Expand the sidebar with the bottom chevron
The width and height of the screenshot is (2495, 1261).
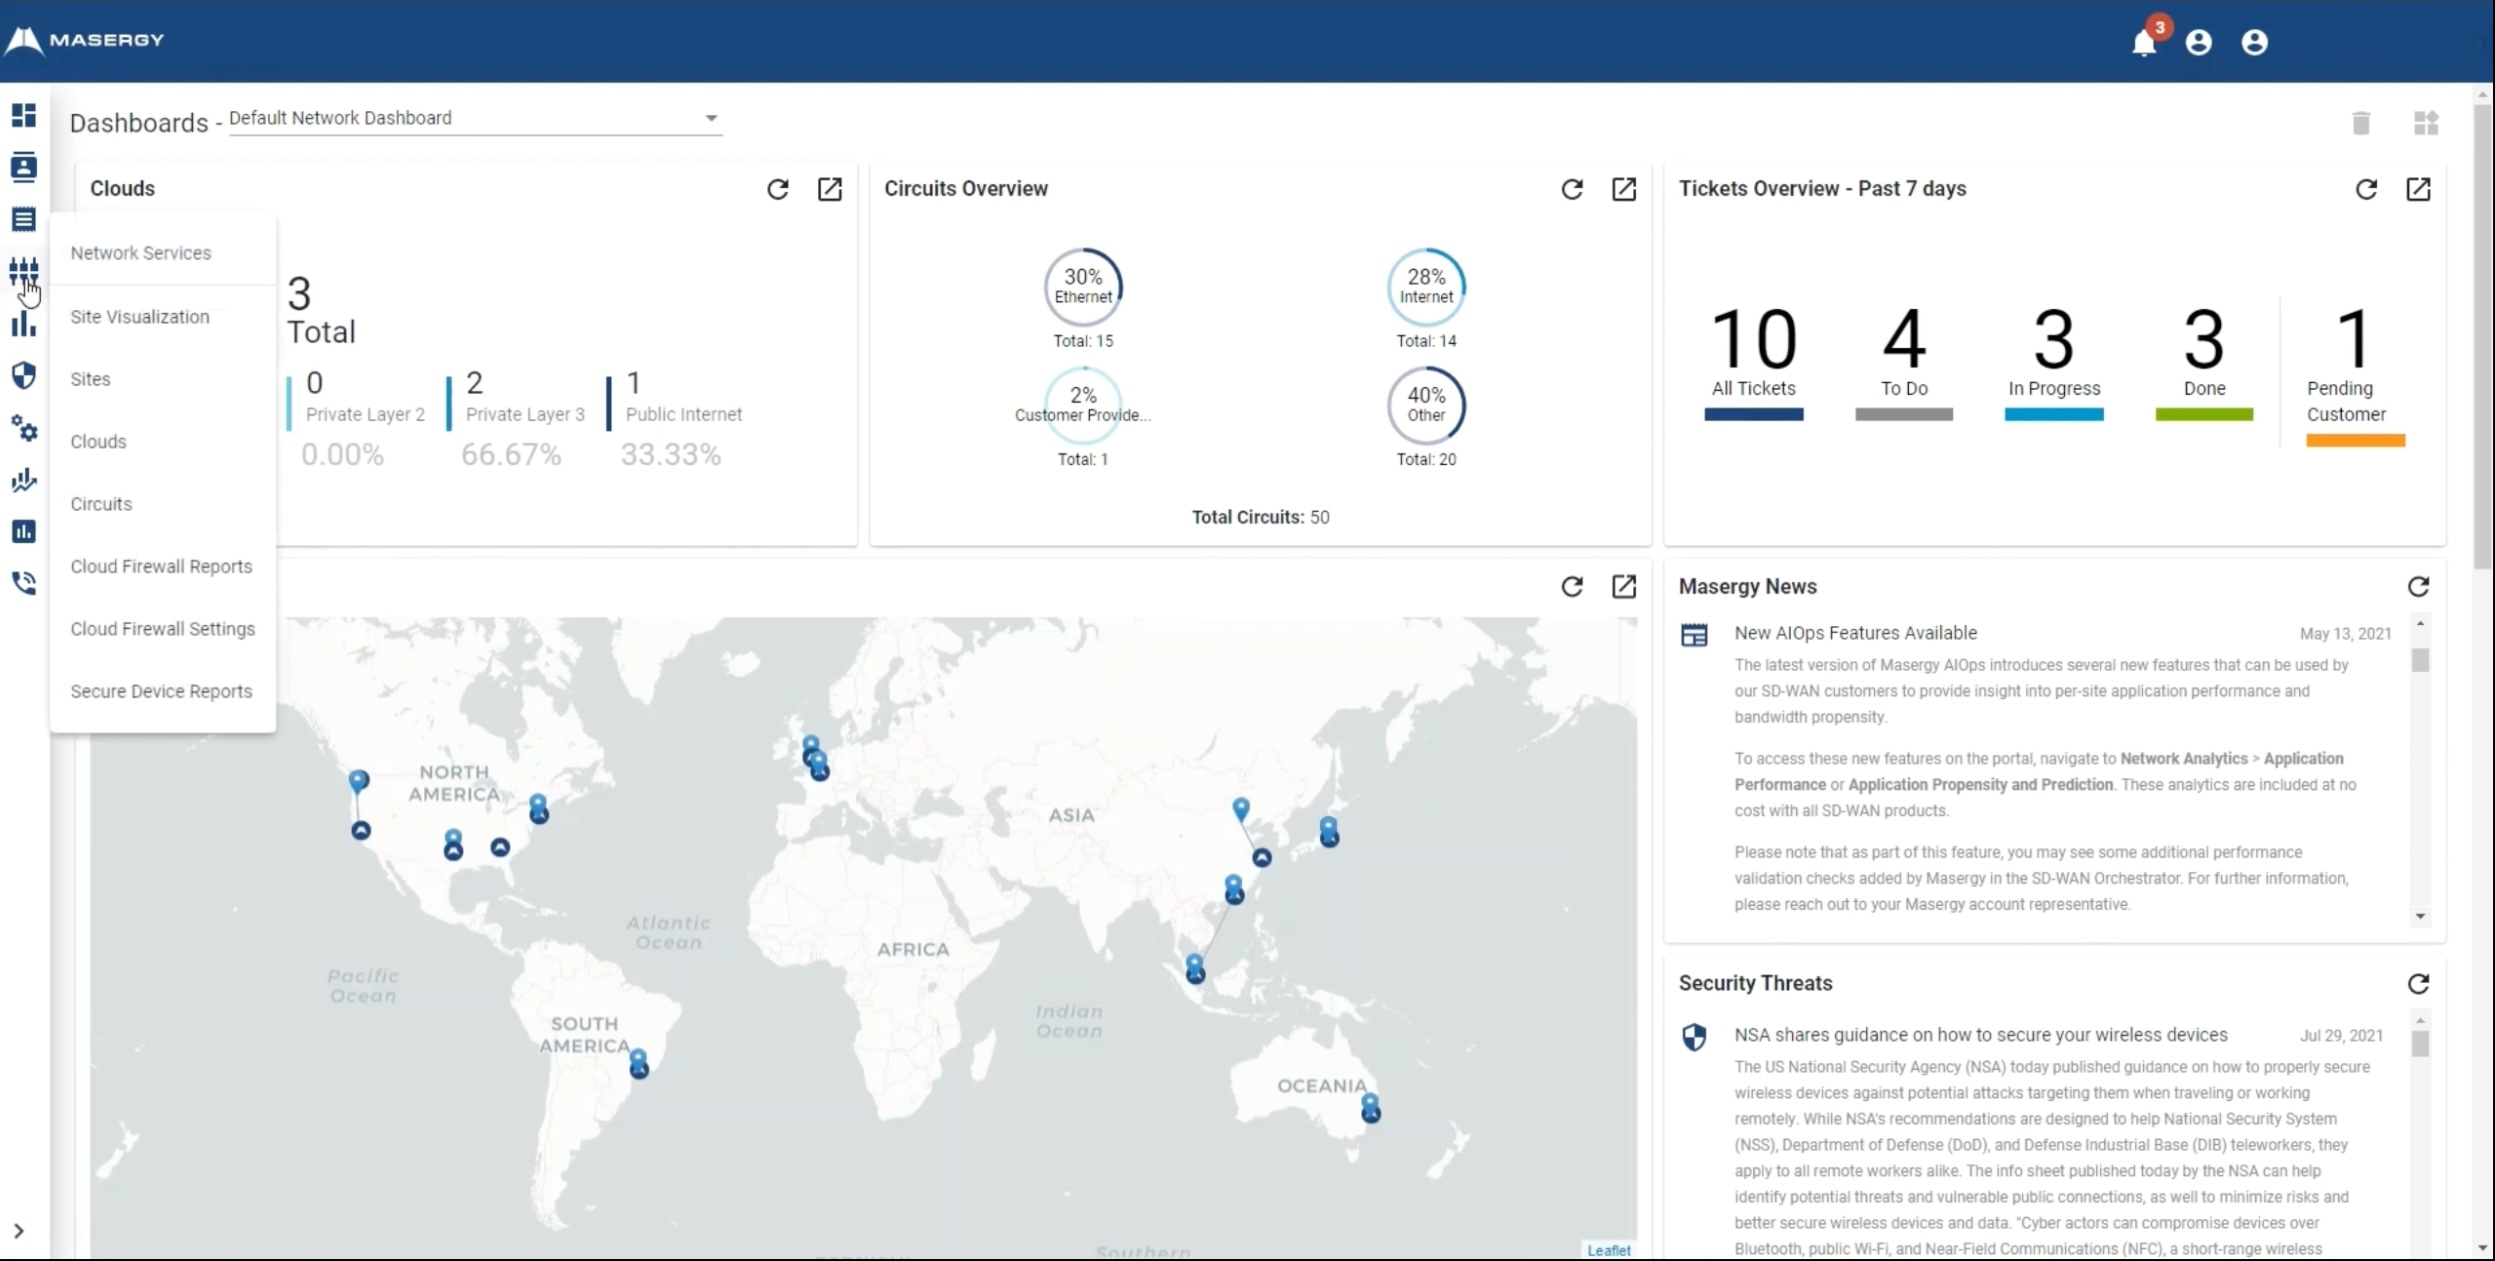[18, 1231]
